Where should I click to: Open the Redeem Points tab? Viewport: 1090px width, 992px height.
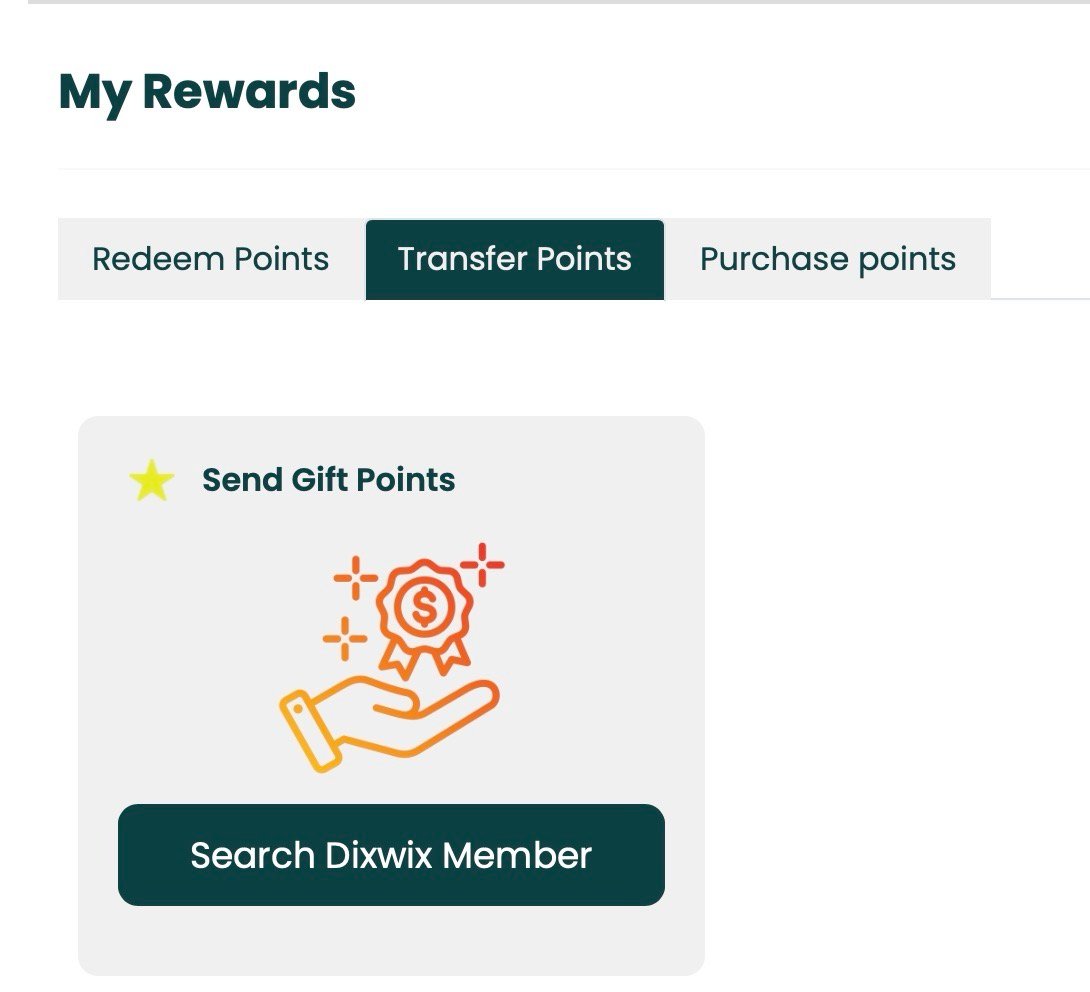click(210, 259)
